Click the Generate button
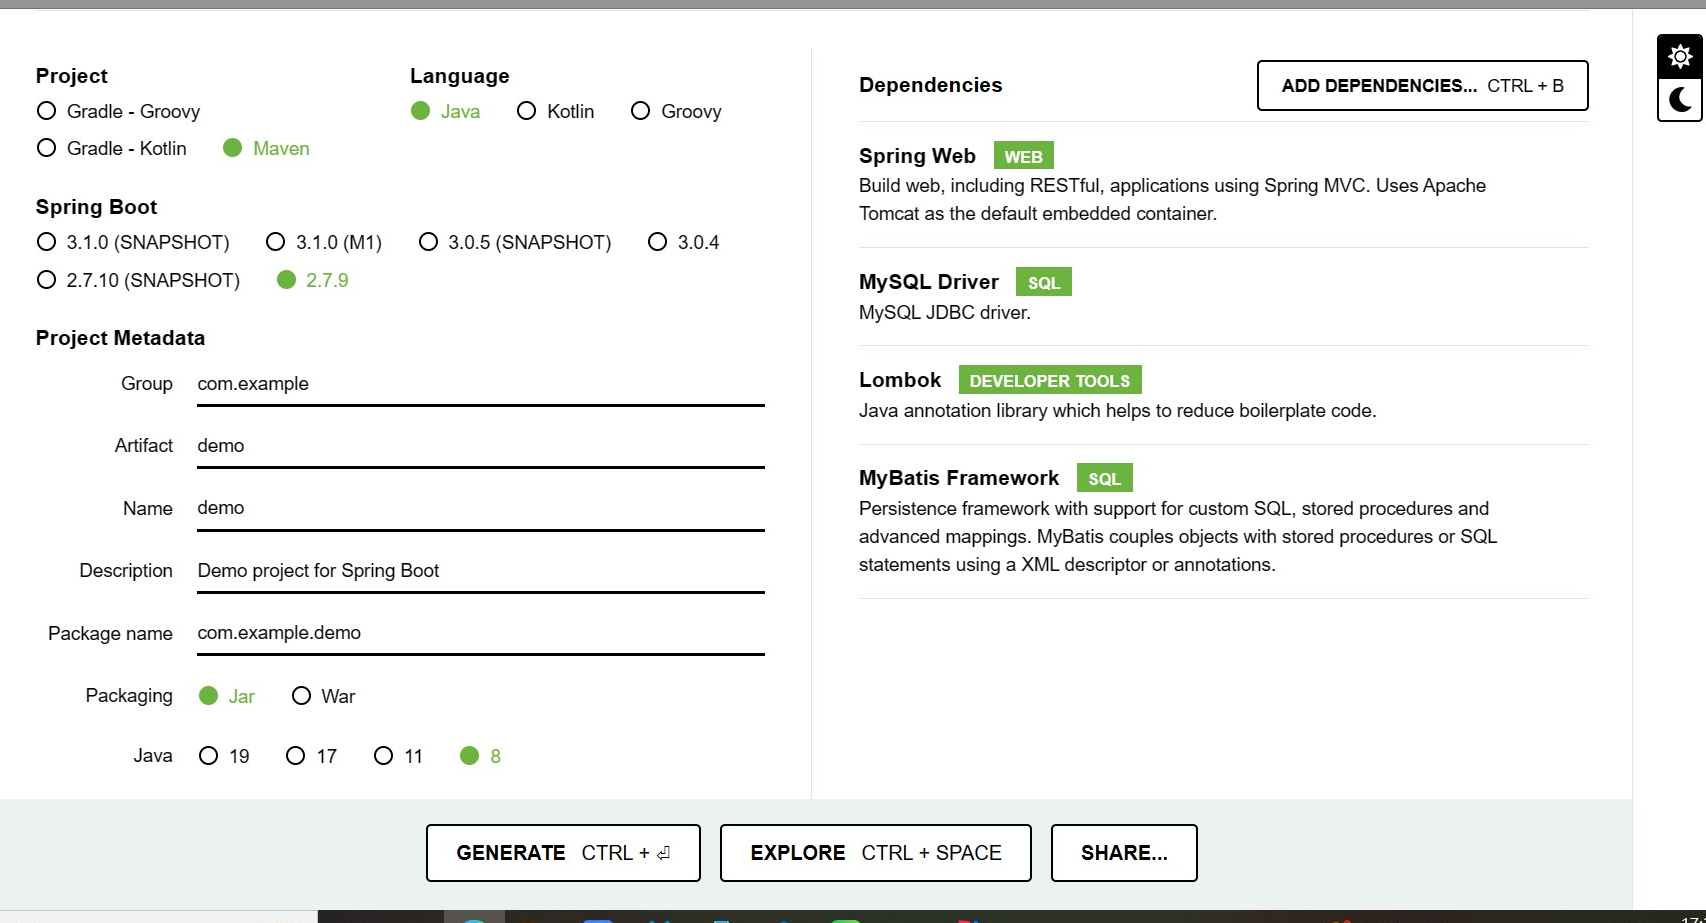The image size is (1706, 923). point(563,853)
